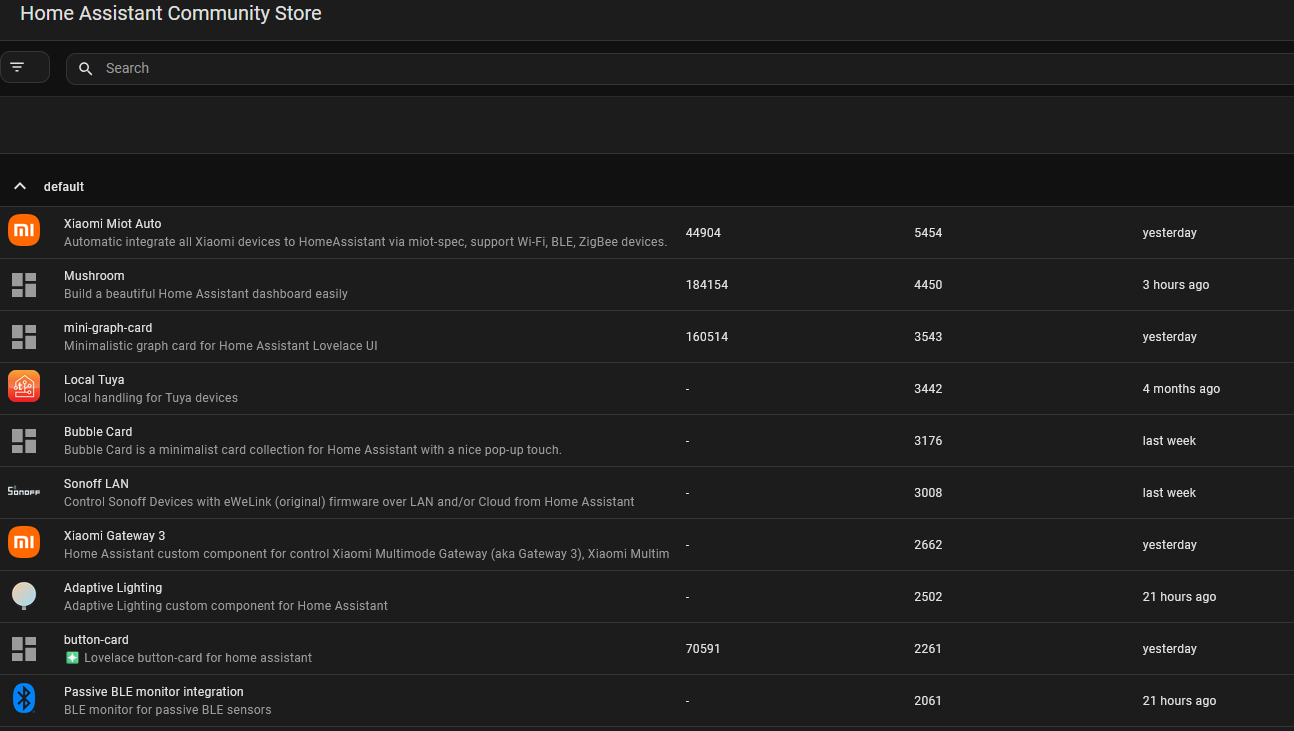Click the Xiaomi Gateway 3 logo icon
The width and height of the screenshot is (1294, 731).
pyautogui.click(x=24, y=542)
